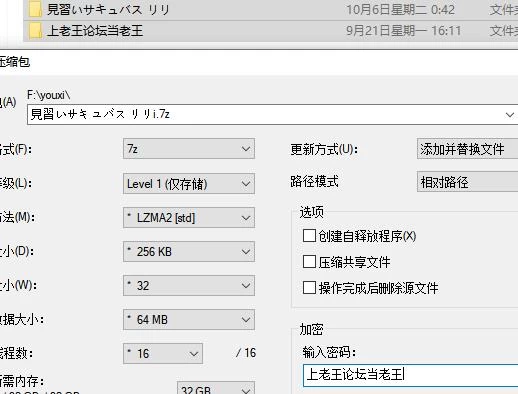Click the folder icon of 上老王论坛当老王
Viewport: 518px width, 394px height.
point(35,31)
